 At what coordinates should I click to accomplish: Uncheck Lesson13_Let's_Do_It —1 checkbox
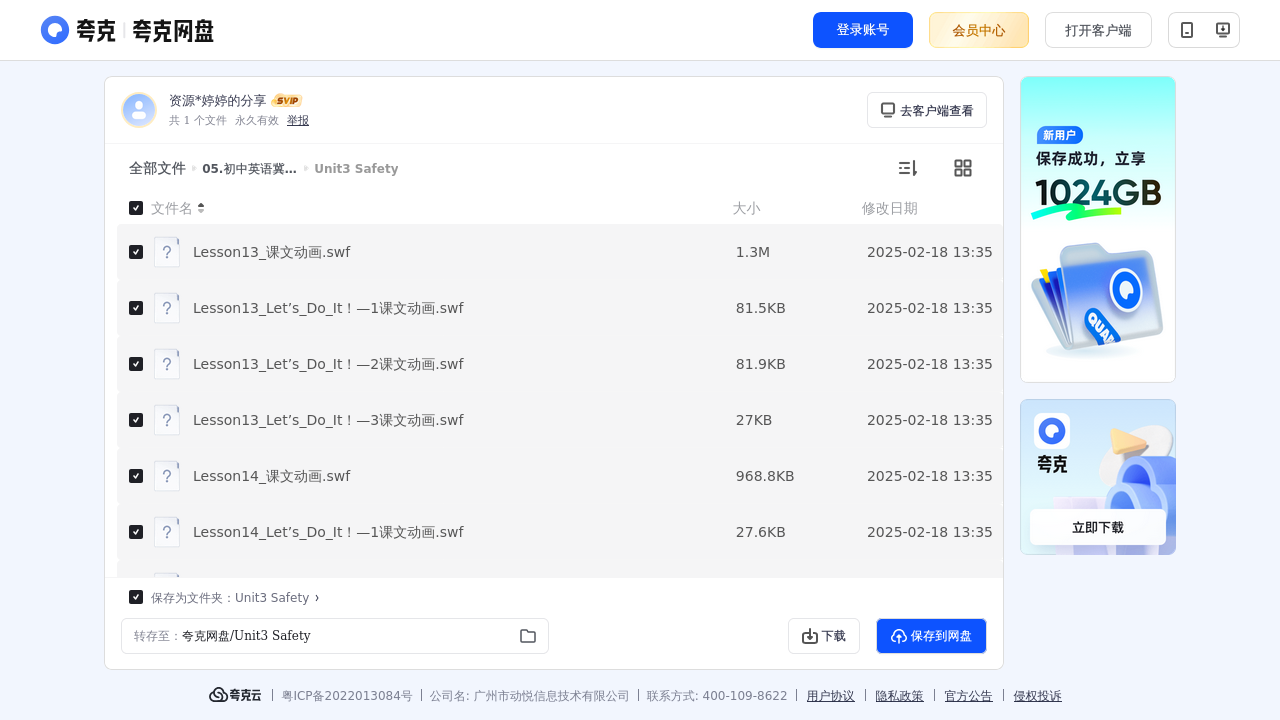coord(136,308)
